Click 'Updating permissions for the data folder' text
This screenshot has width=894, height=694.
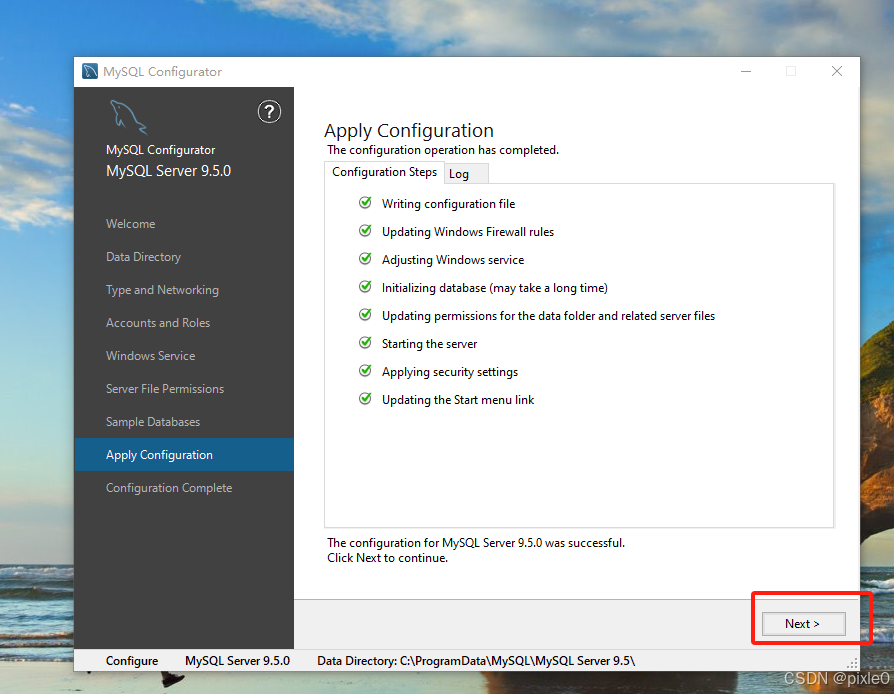548,316
